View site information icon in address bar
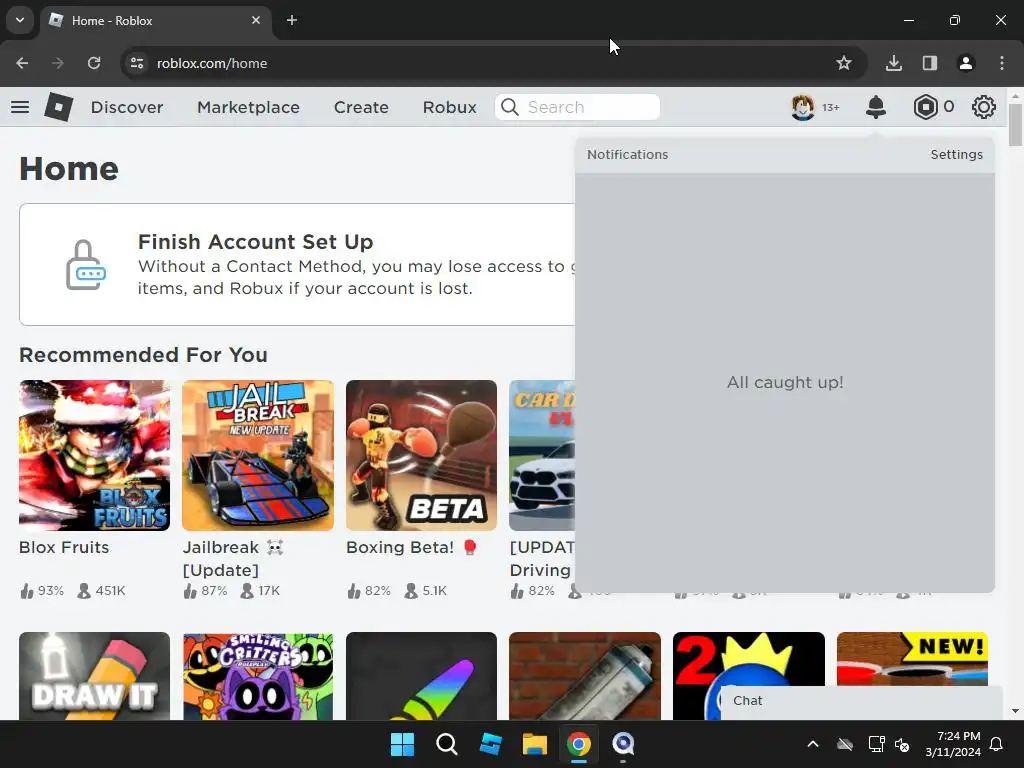1024x768 pixels. [137, 63]
